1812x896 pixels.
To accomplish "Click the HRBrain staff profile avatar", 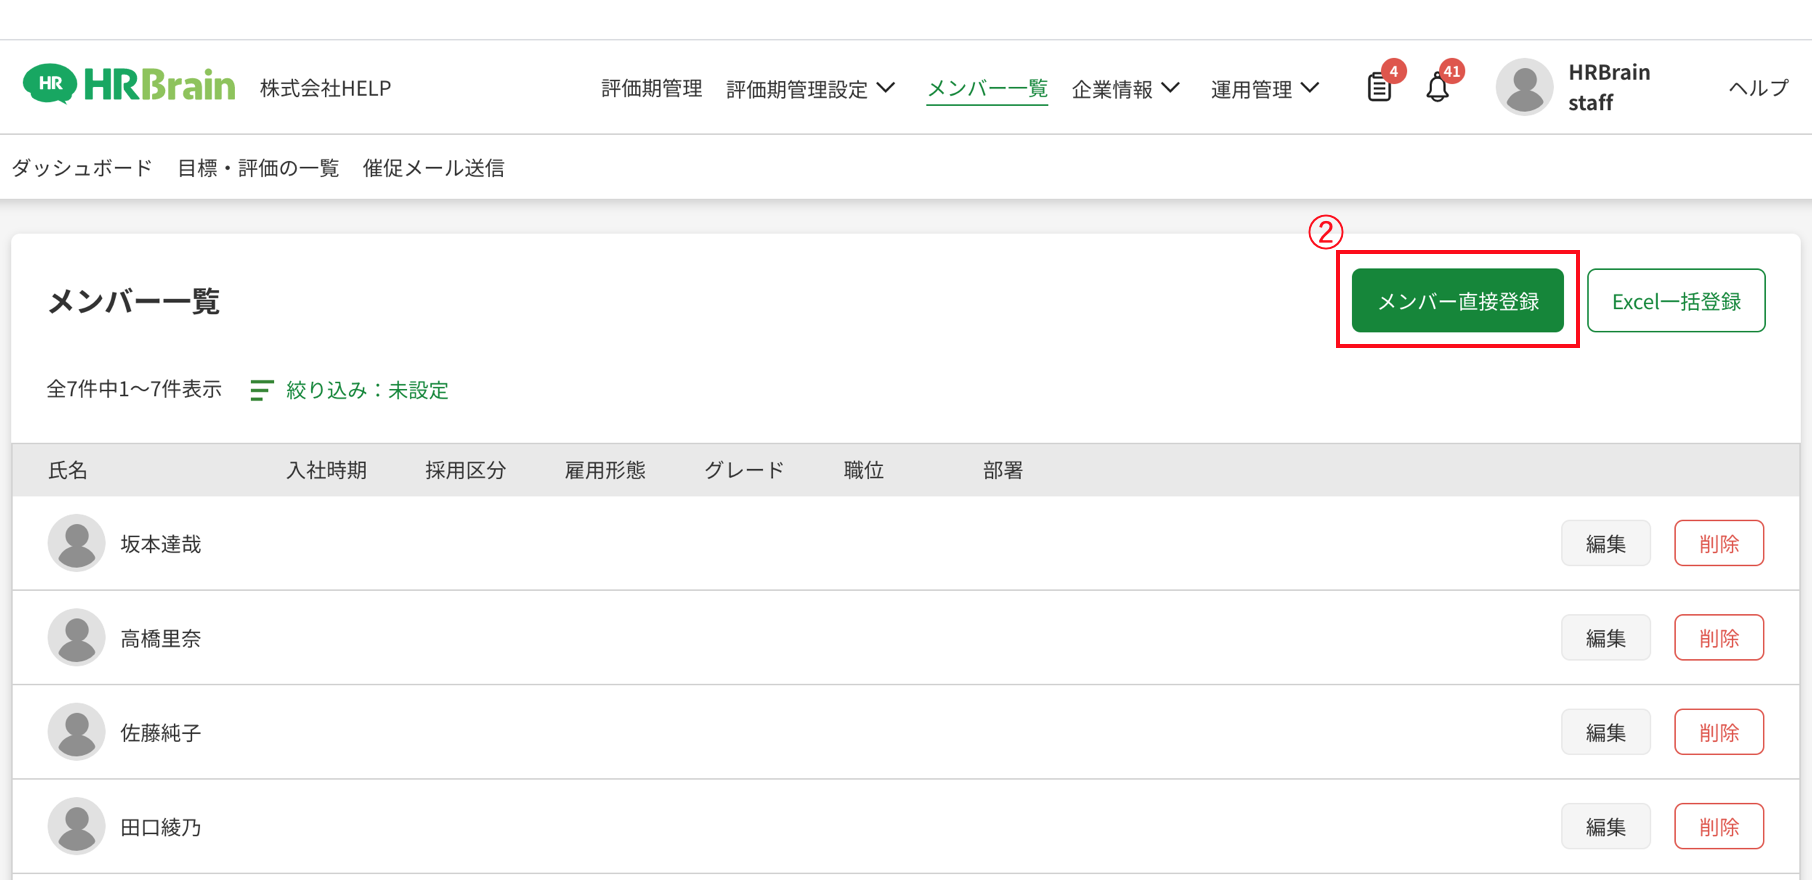I will coord(1524,87).
